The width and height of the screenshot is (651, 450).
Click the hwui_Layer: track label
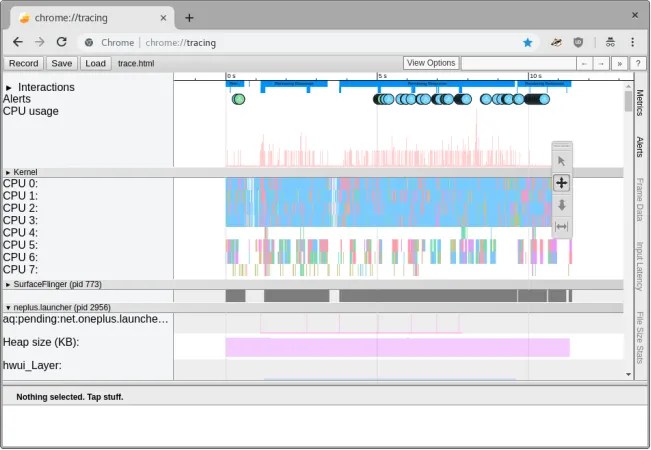(x=32, y=365)
